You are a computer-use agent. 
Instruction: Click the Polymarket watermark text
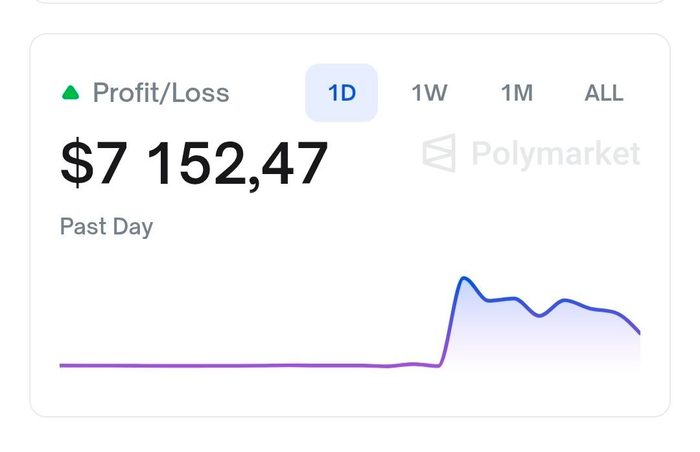click(555, 154)
